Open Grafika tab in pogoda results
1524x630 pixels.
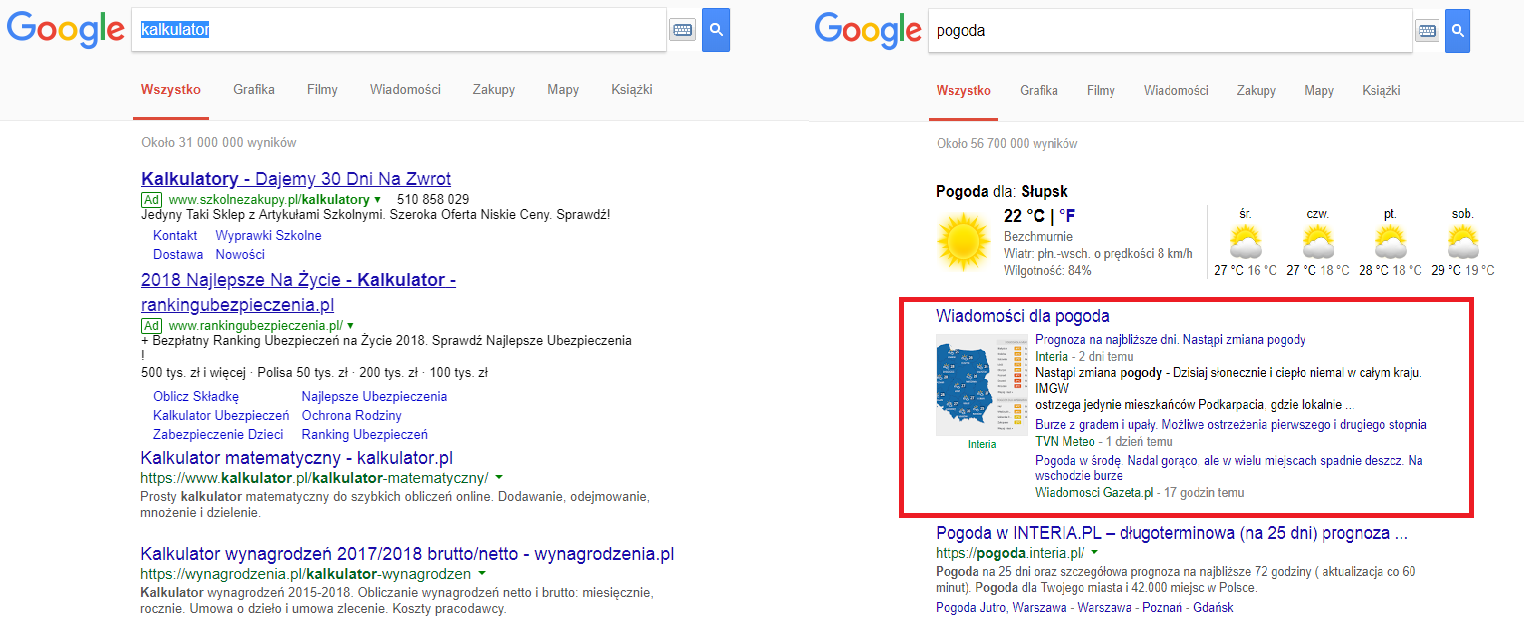[1039, 90]
